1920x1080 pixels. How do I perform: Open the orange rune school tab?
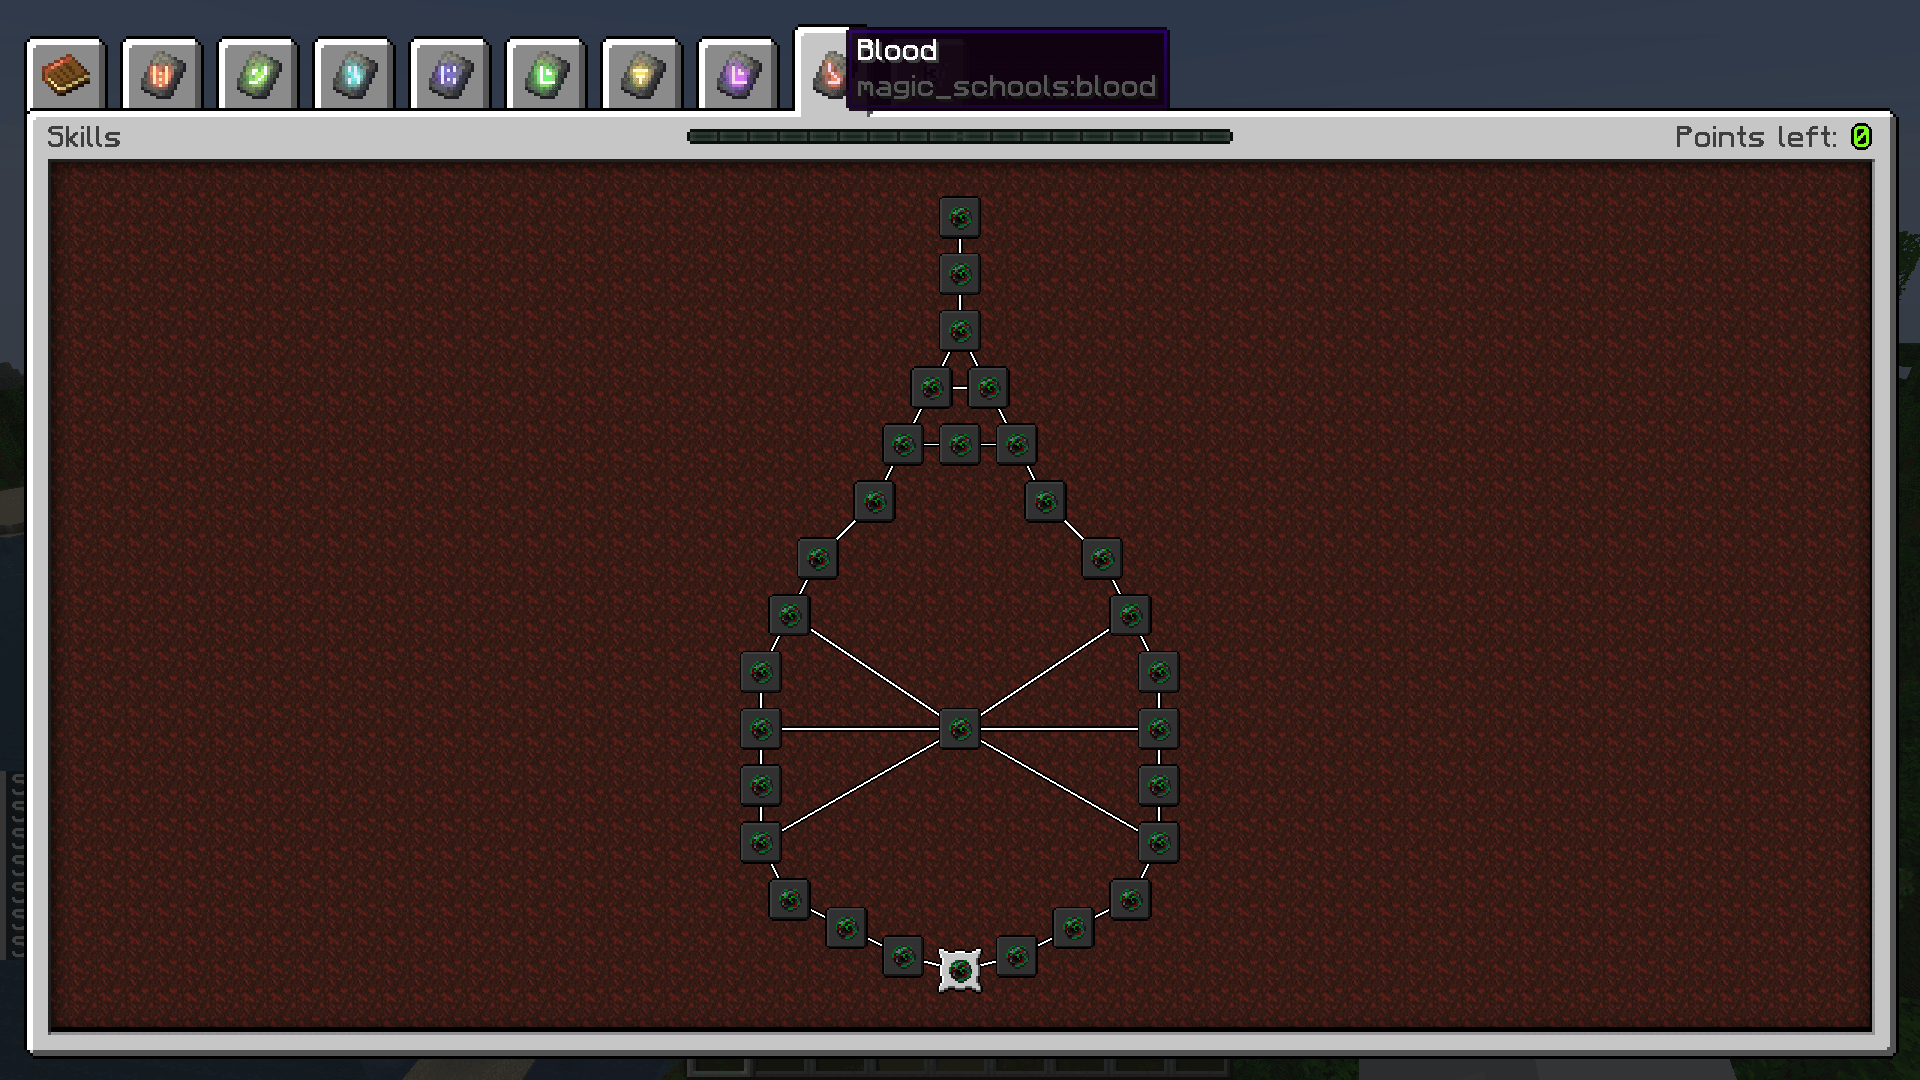[161, 73]
